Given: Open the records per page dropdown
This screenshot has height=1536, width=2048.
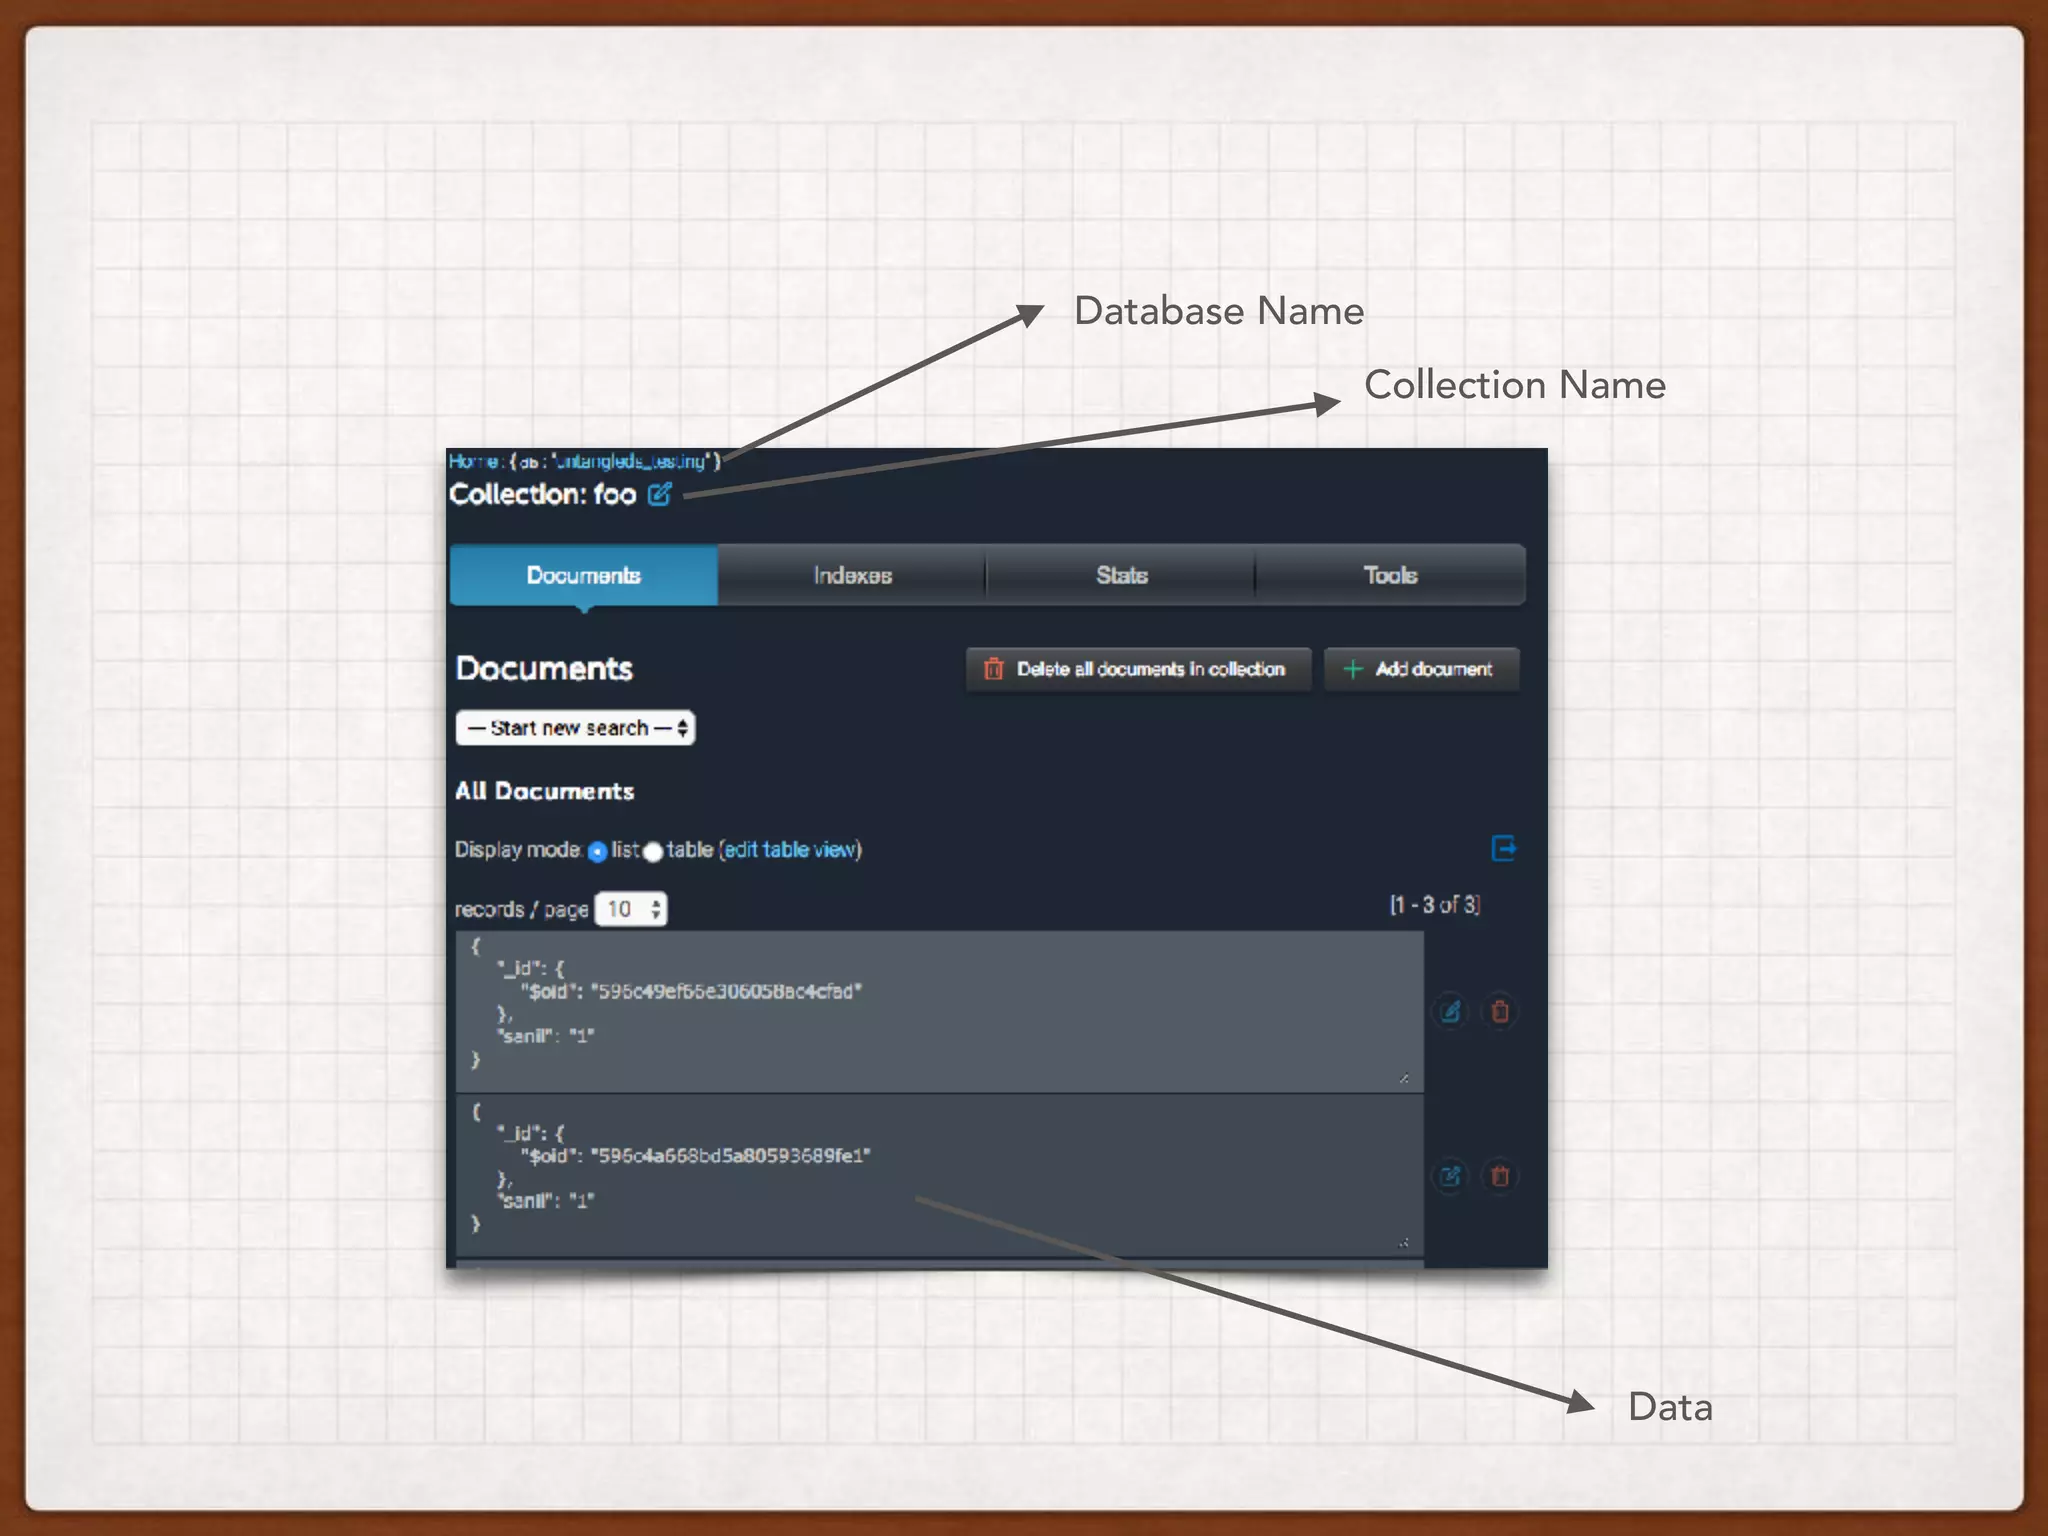Looking at the screenshot, I should point(631,909).
